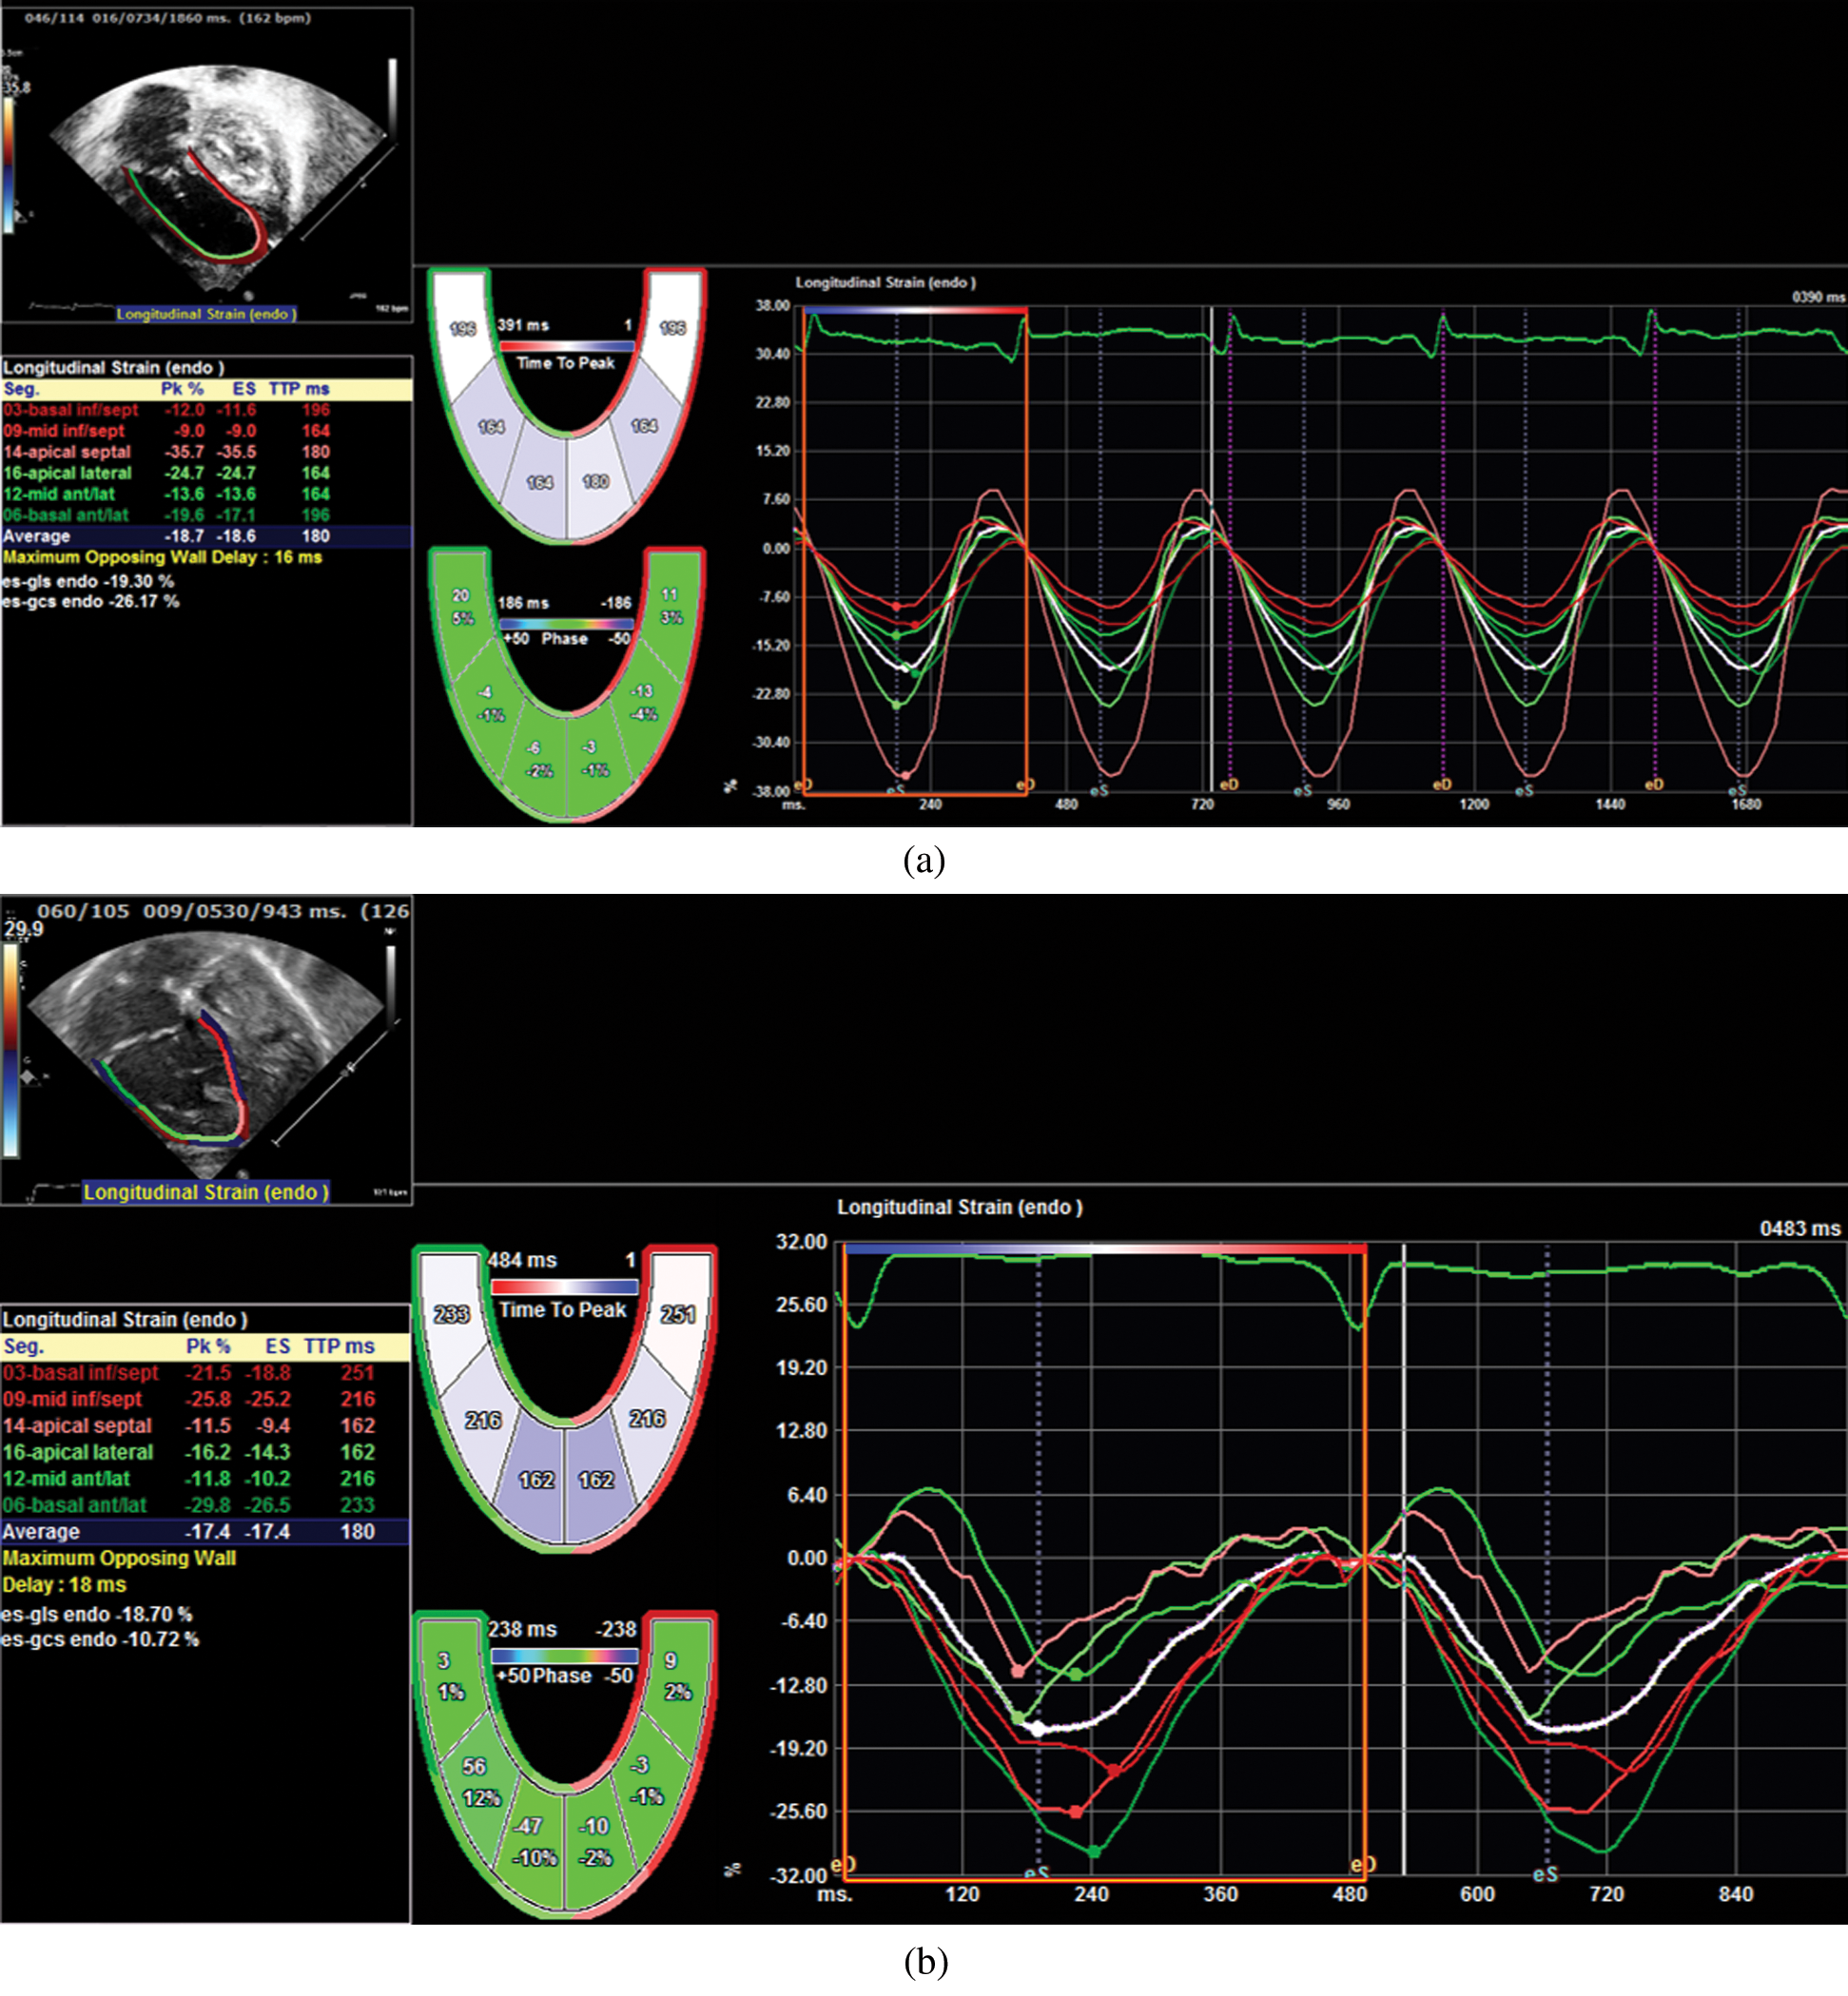Viewport: 1848px width, 1996px height.
Task: Click the TTP ms column header in the upper table
Action: 299,389
